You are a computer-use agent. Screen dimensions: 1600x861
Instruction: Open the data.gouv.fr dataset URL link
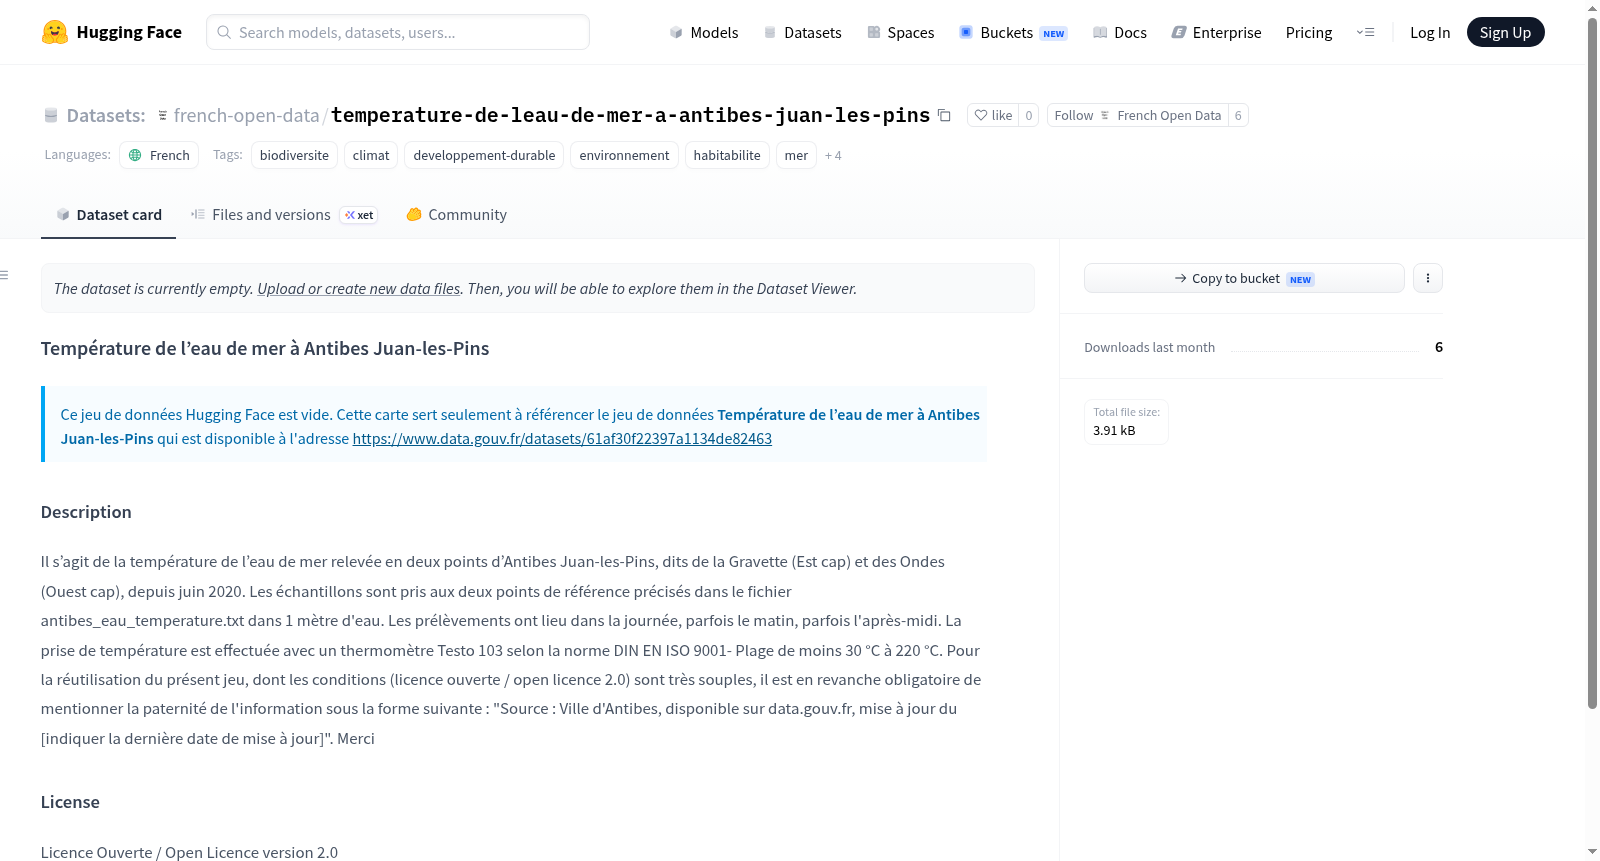point(562,438)
